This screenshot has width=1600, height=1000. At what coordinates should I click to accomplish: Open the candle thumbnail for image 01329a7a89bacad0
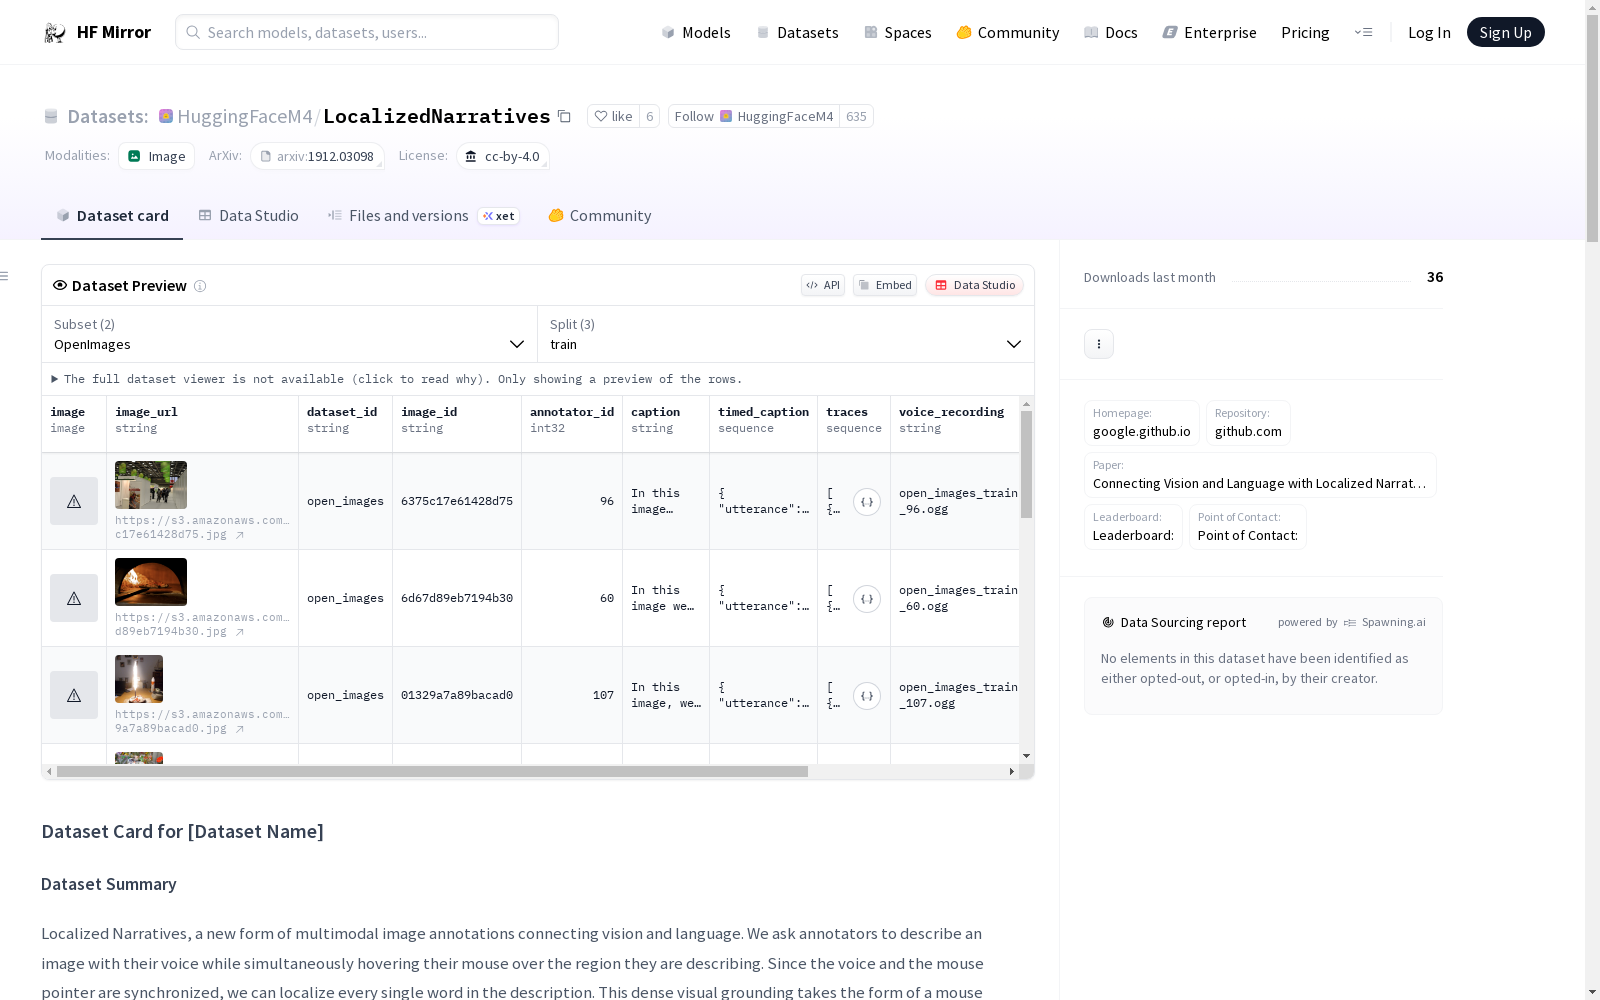point(139,679)
